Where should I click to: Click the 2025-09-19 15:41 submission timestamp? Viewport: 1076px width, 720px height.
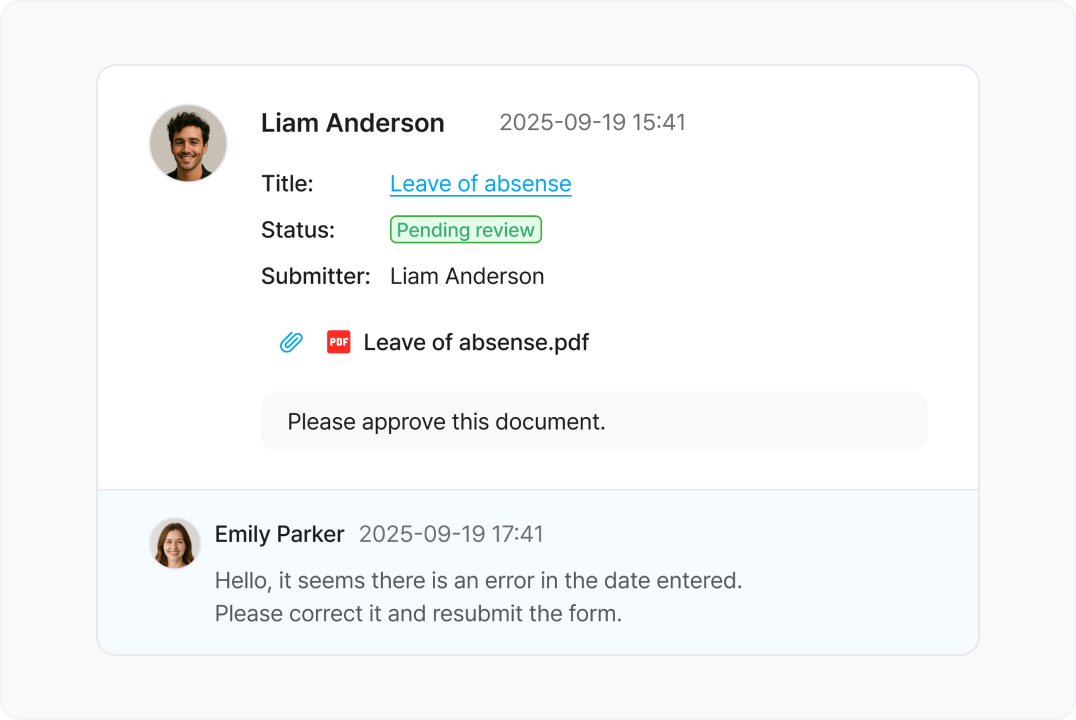click(x=592, y=123)
